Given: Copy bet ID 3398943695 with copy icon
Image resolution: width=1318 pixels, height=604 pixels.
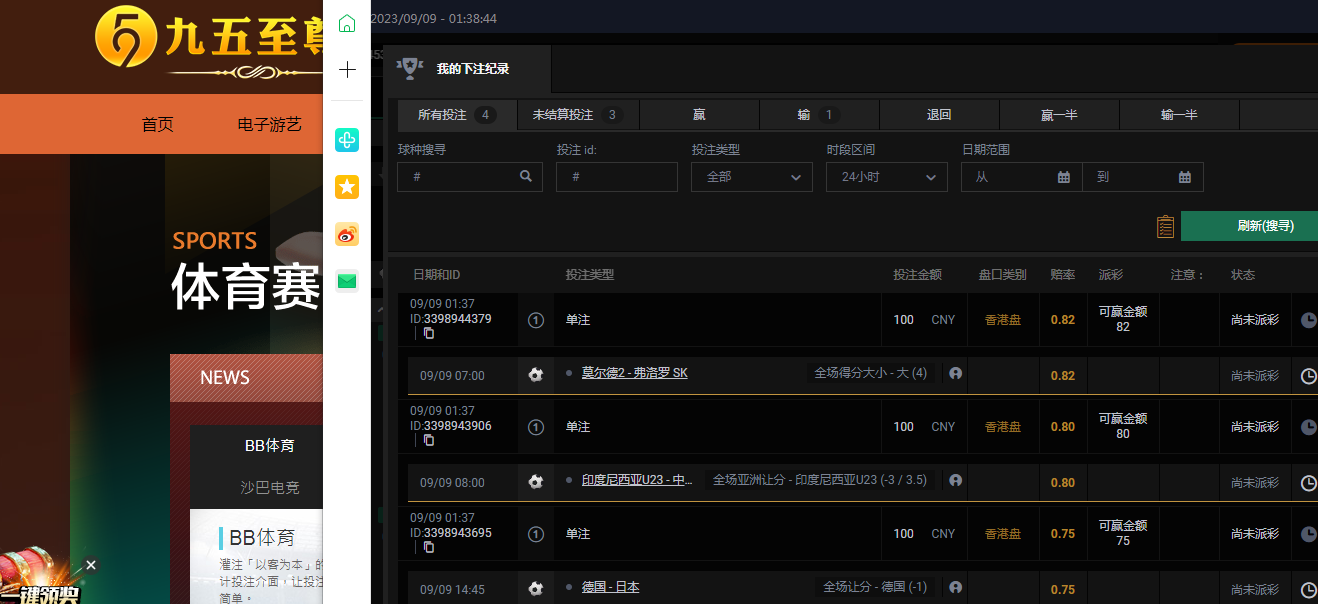Looking at the screenshot, I should [x=429, y=547].
